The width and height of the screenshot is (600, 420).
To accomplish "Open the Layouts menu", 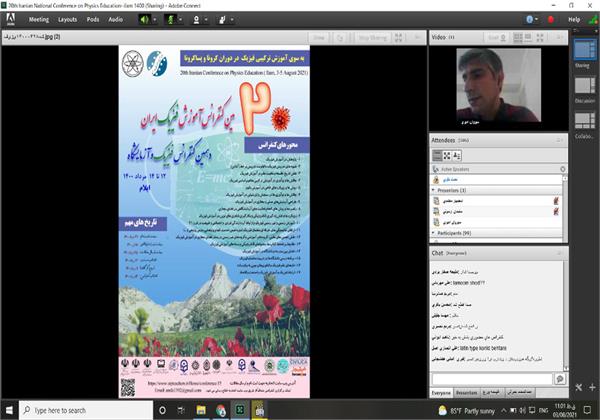I will pos(68,19).
